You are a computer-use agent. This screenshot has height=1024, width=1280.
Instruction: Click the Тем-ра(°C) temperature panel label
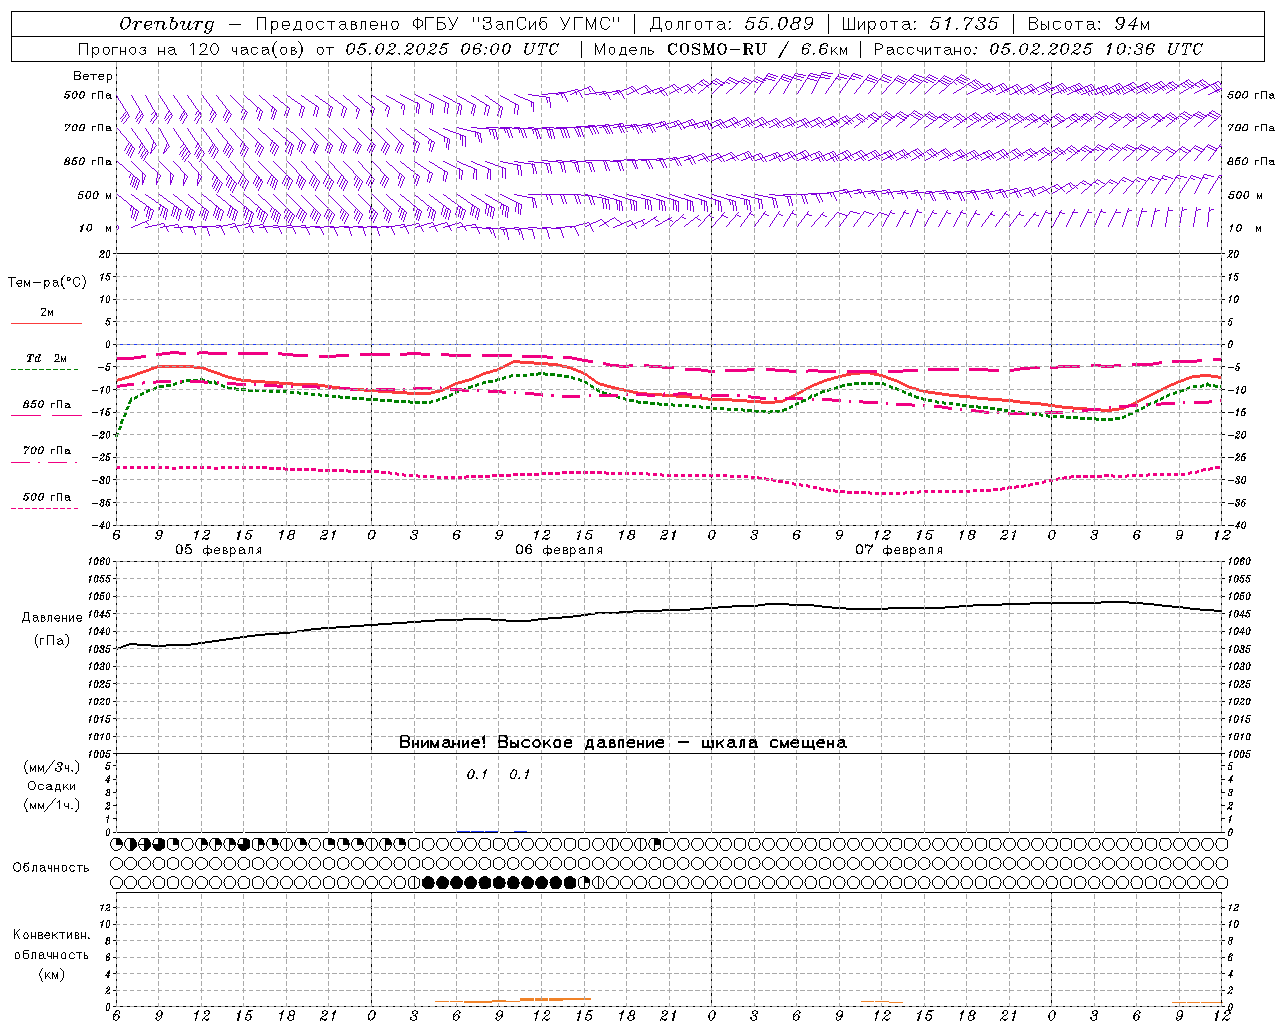(x=47, y=283)
